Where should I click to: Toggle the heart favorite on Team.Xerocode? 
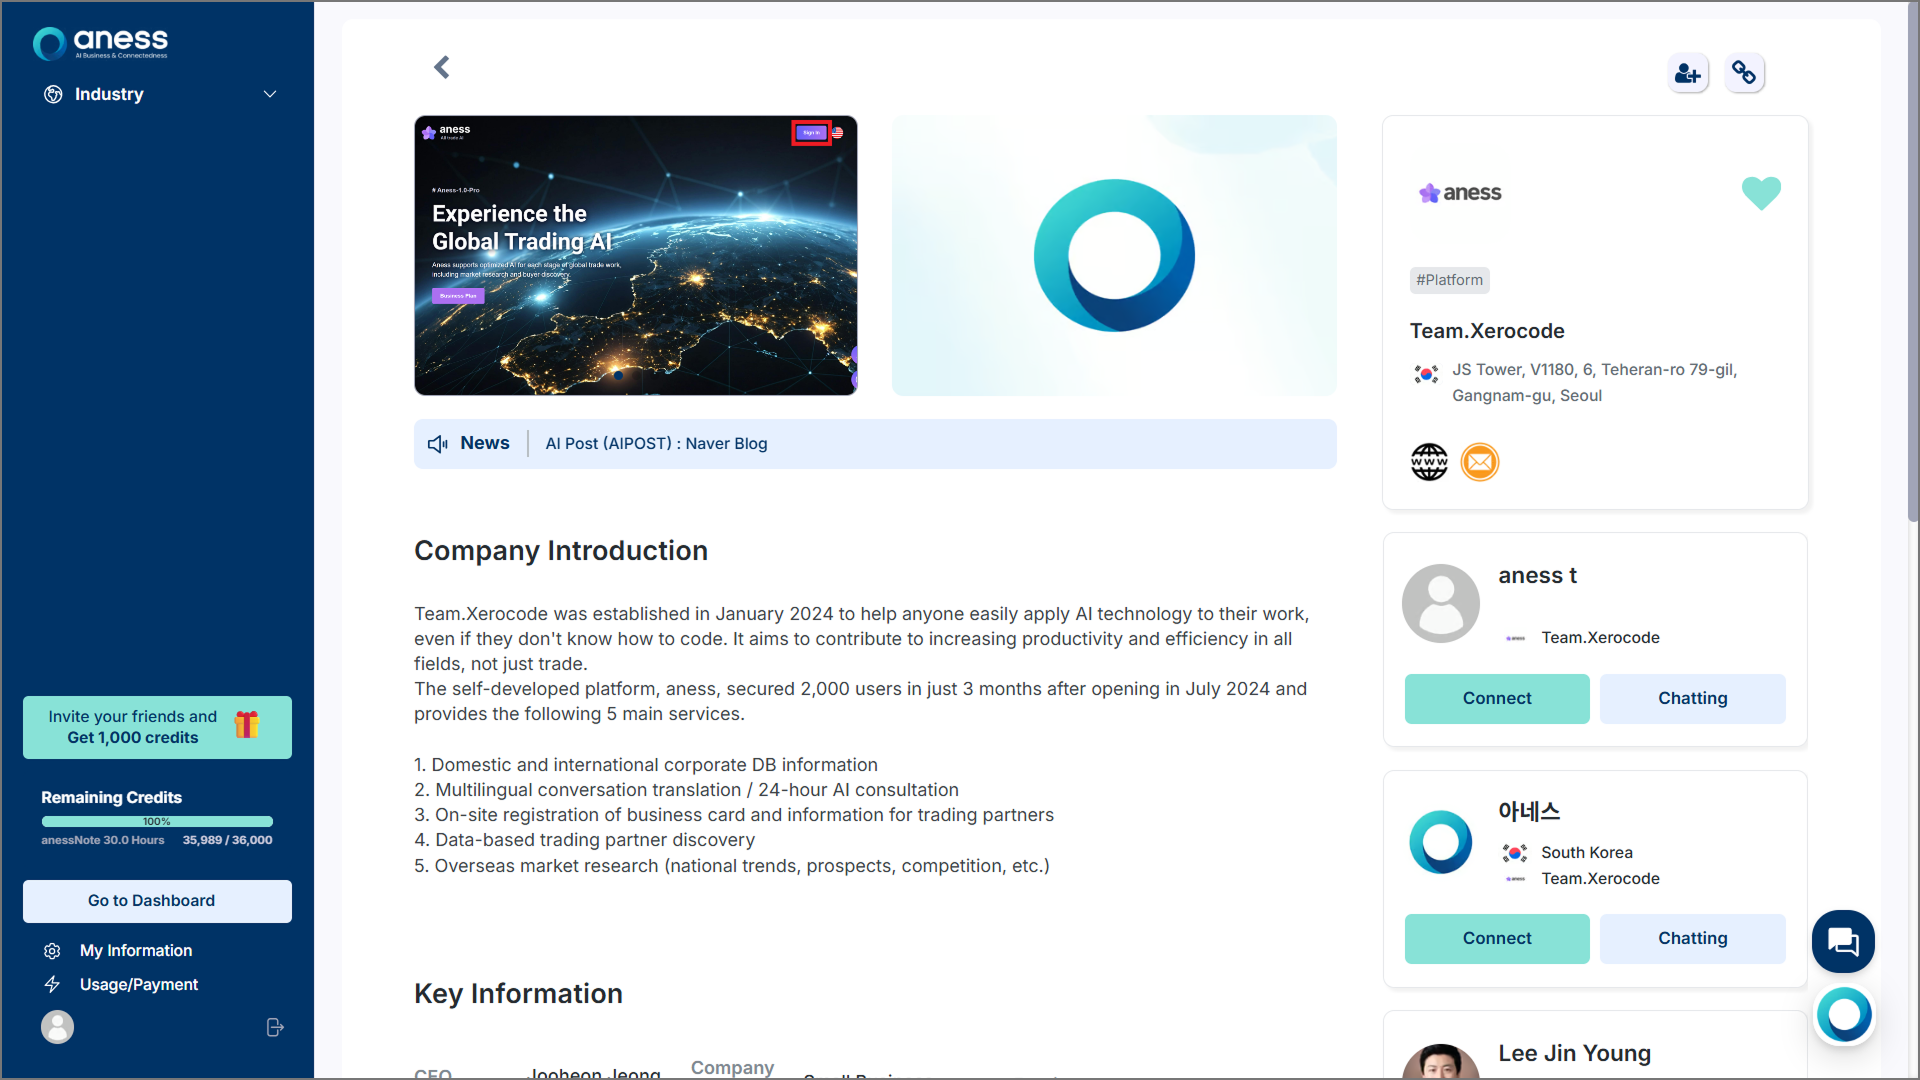click(x=1761, y=192)
